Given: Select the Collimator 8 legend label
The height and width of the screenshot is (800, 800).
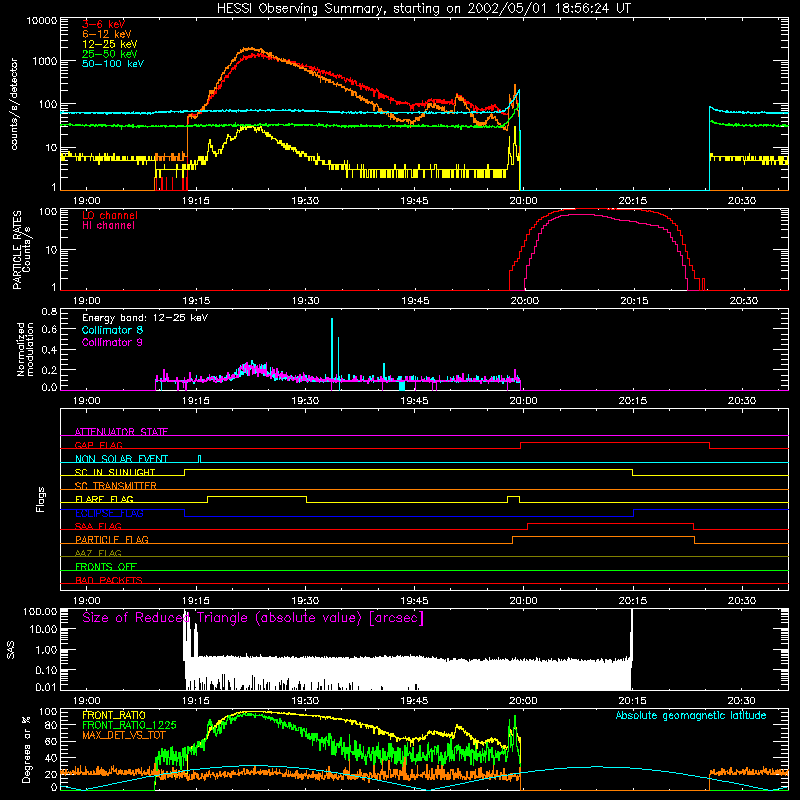Looking at the screenshot, I should (x=112, y=330).
